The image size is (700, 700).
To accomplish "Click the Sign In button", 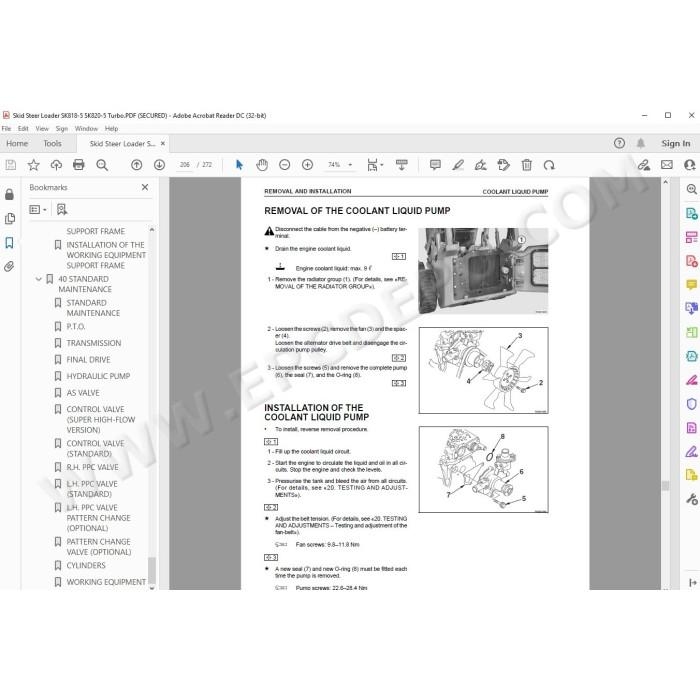I will coord(675,143).
